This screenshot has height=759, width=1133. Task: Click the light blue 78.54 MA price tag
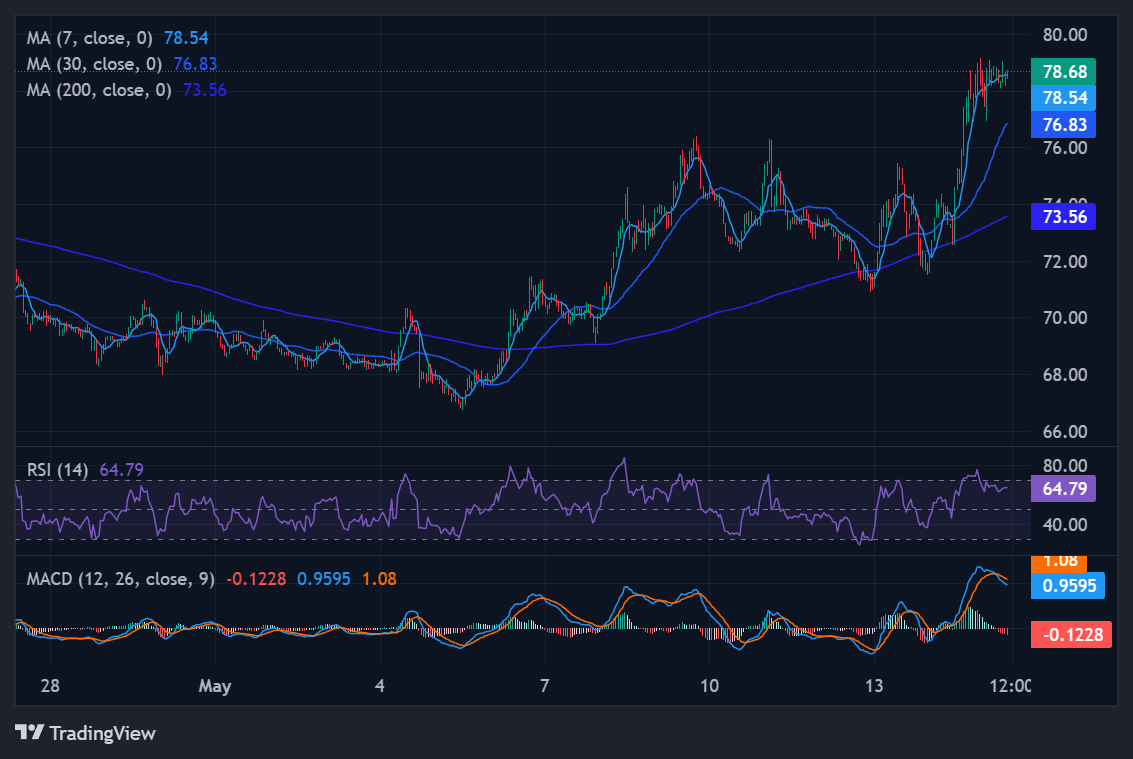(1064, 98)
